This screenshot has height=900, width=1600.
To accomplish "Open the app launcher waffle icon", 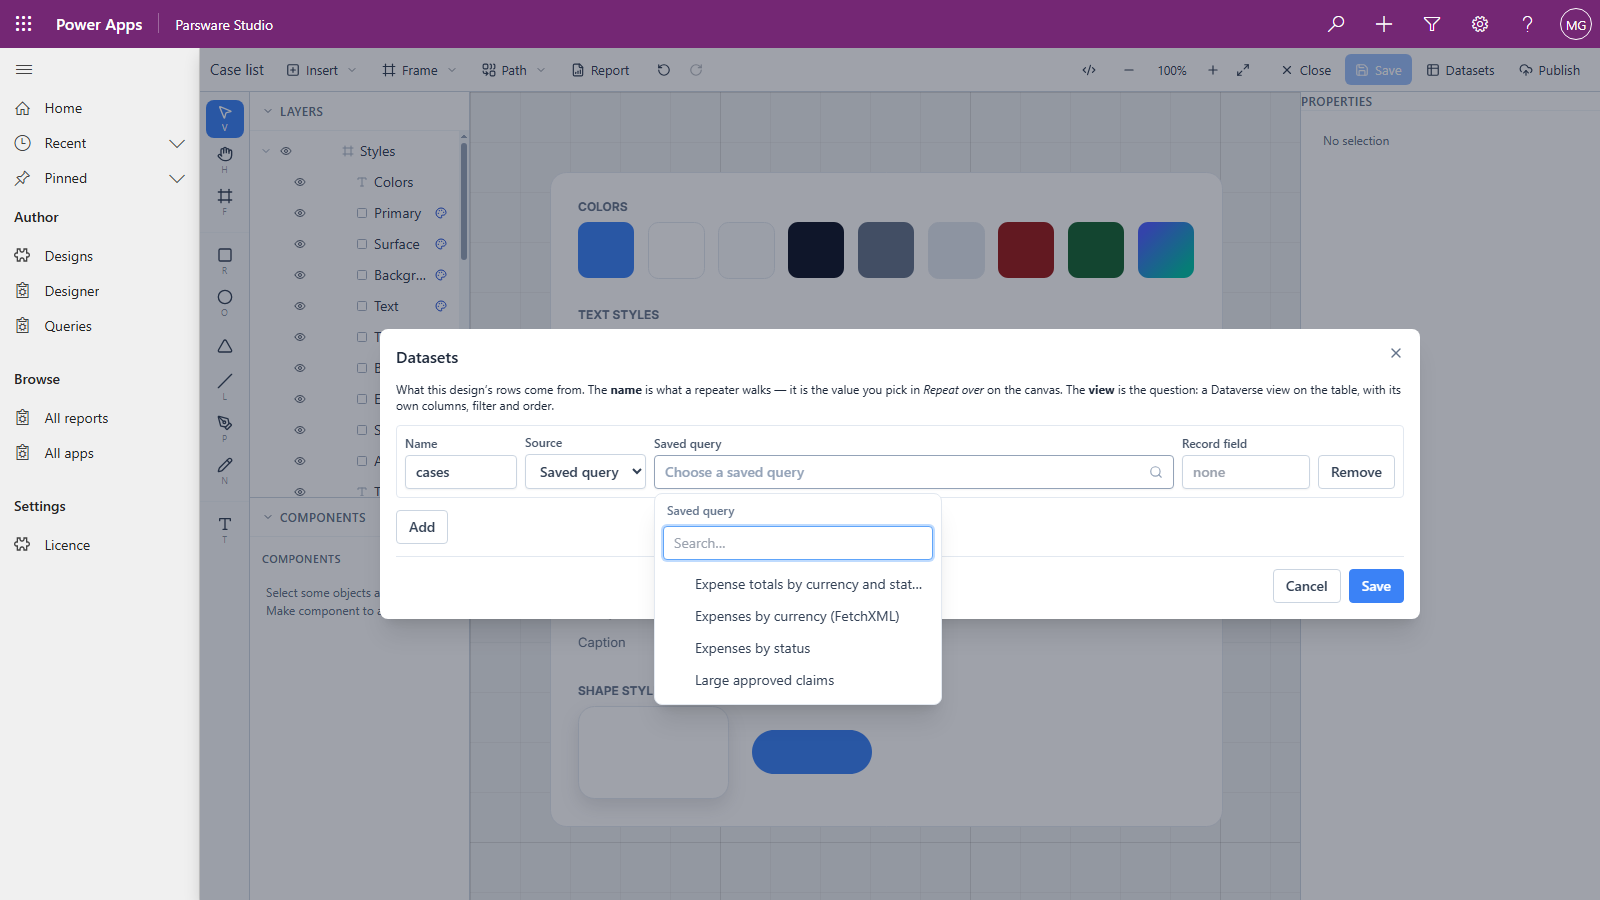I will point(24,24).
